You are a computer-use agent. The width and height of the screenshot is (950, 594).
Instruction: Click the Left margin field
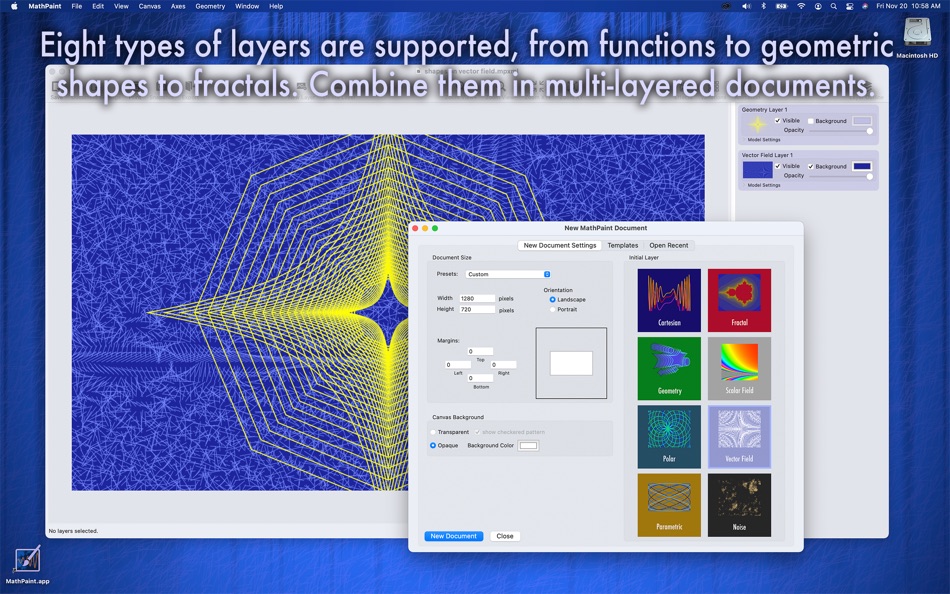tap(457, 365)
